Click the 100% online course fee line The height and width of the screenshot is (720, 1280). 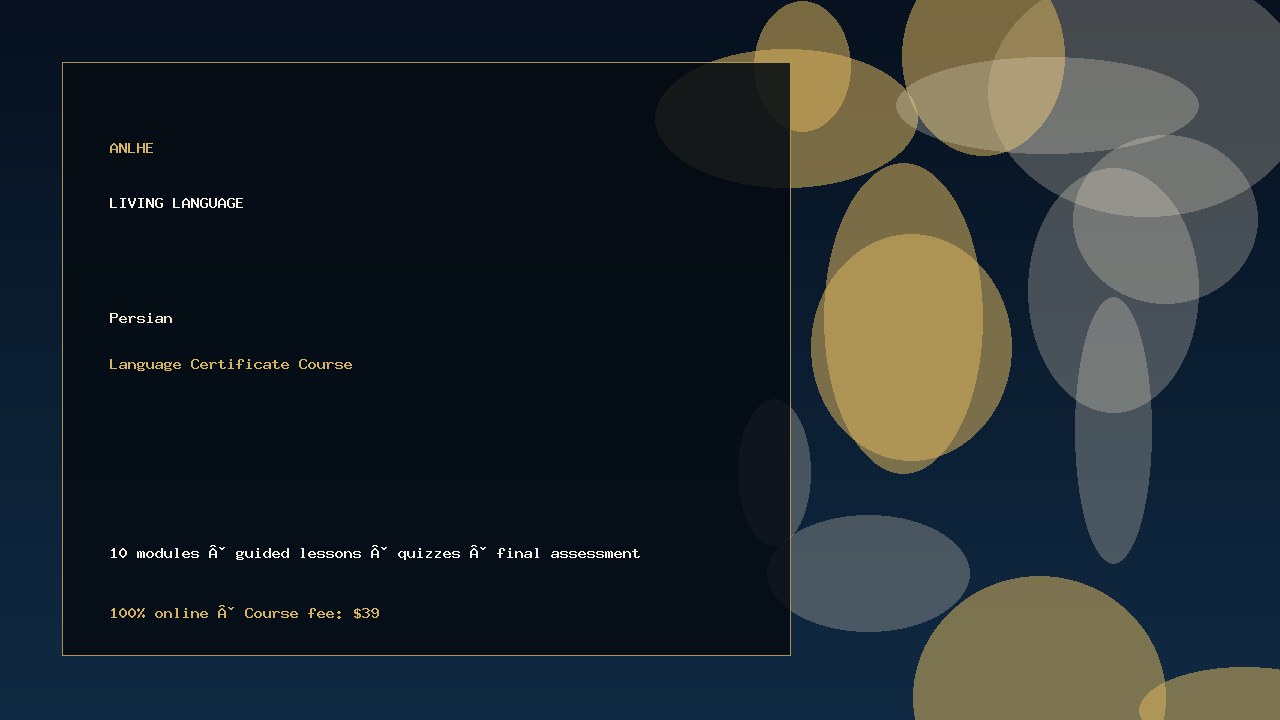(244, 613)
